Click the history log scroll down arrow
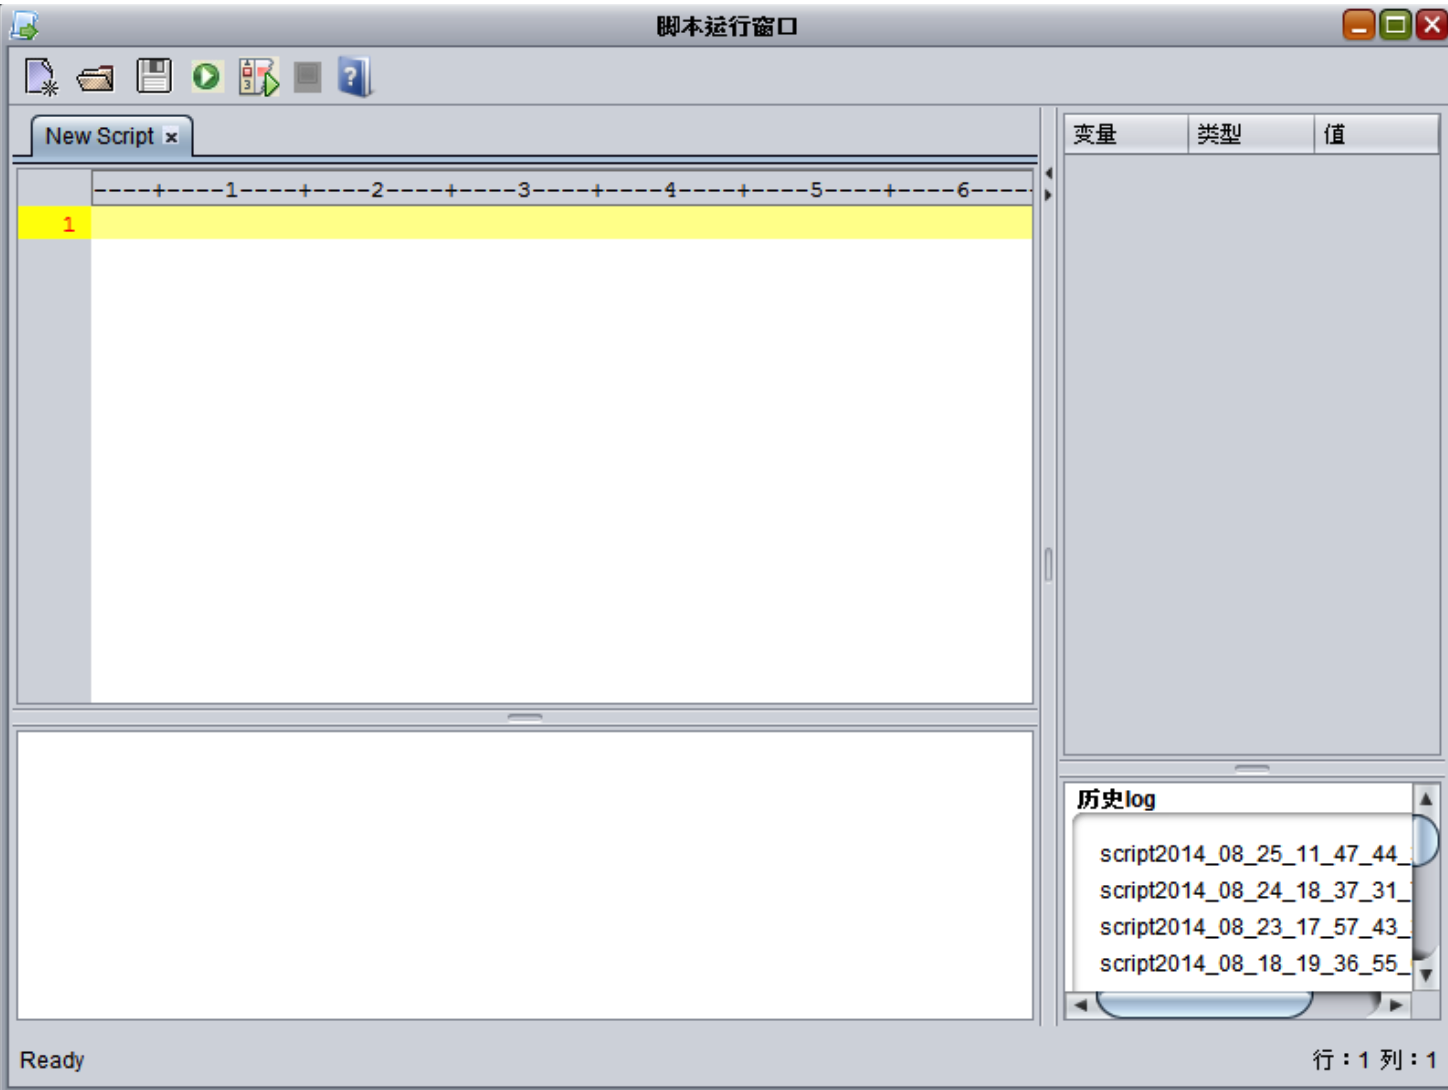This screenshot has width=1448, height=1090. coord(1426,975)
